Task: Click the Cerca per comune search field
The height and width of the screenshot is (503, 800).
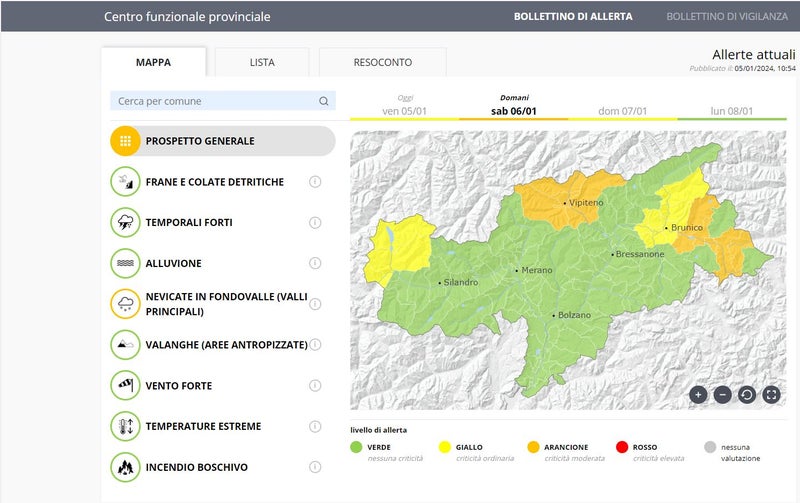Action: pos(215,101)
